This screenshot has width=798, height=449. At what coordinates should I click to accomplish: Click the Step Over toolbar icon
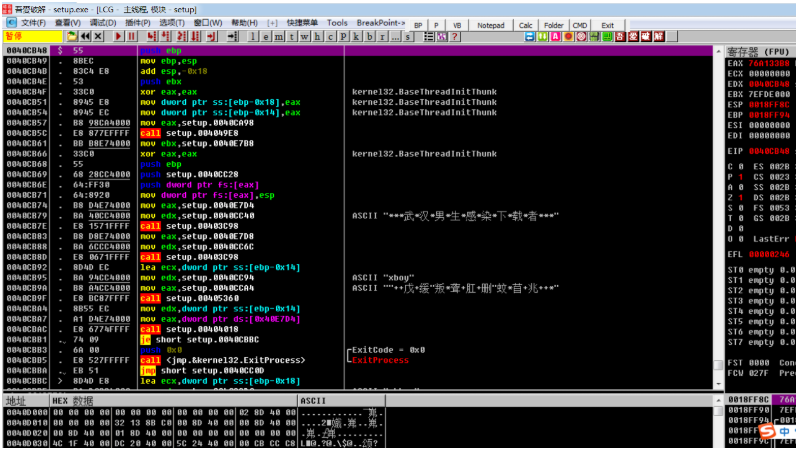(166, 37)
